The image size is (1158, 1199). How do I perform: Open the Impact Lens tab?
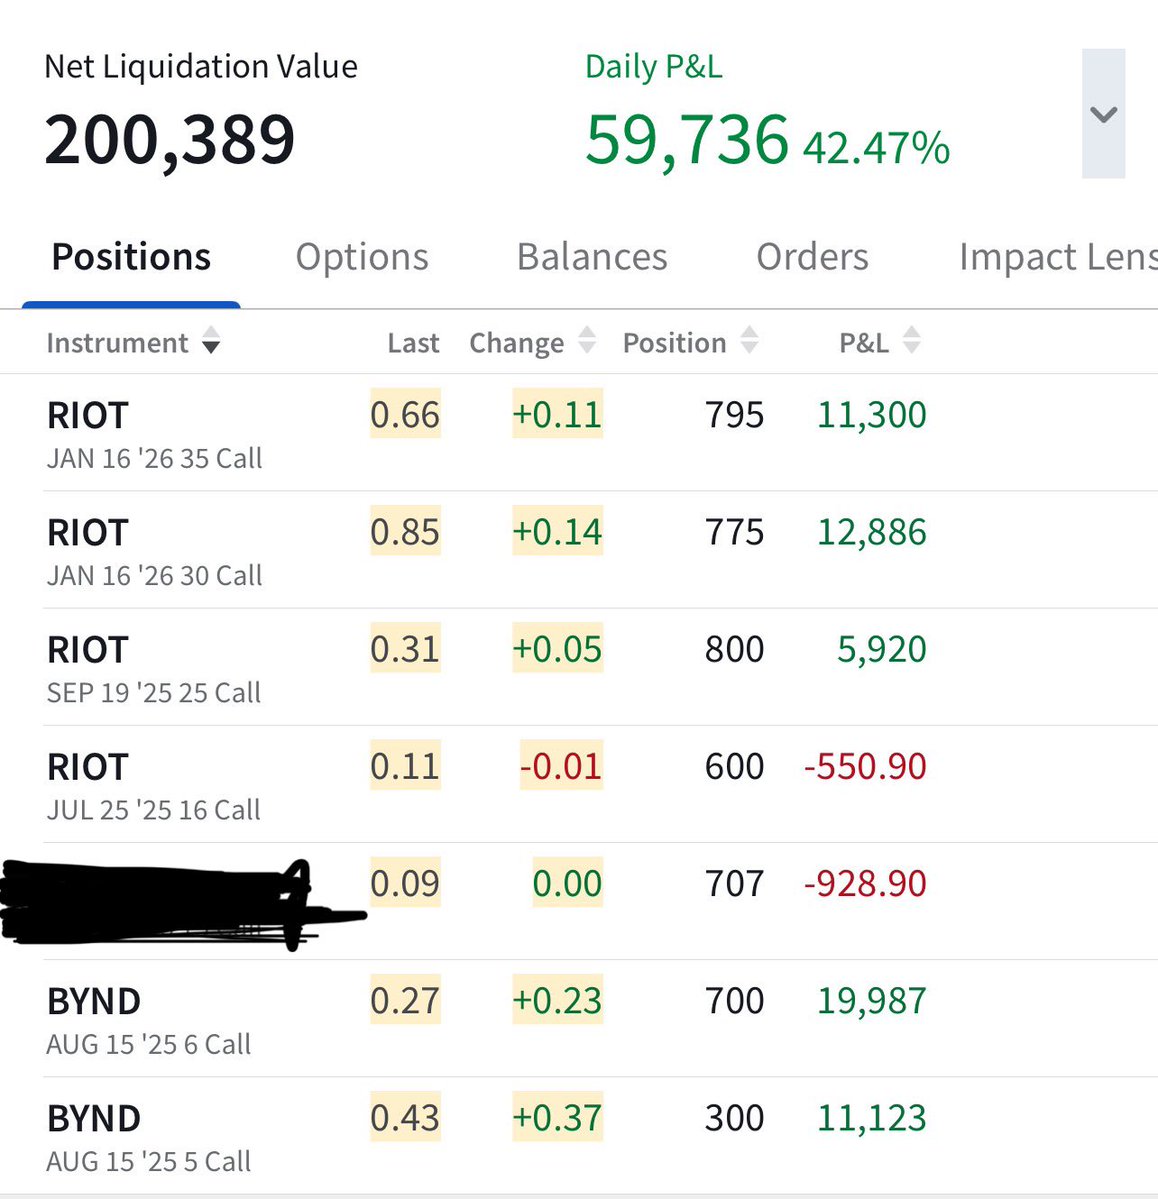[1059, 258]
